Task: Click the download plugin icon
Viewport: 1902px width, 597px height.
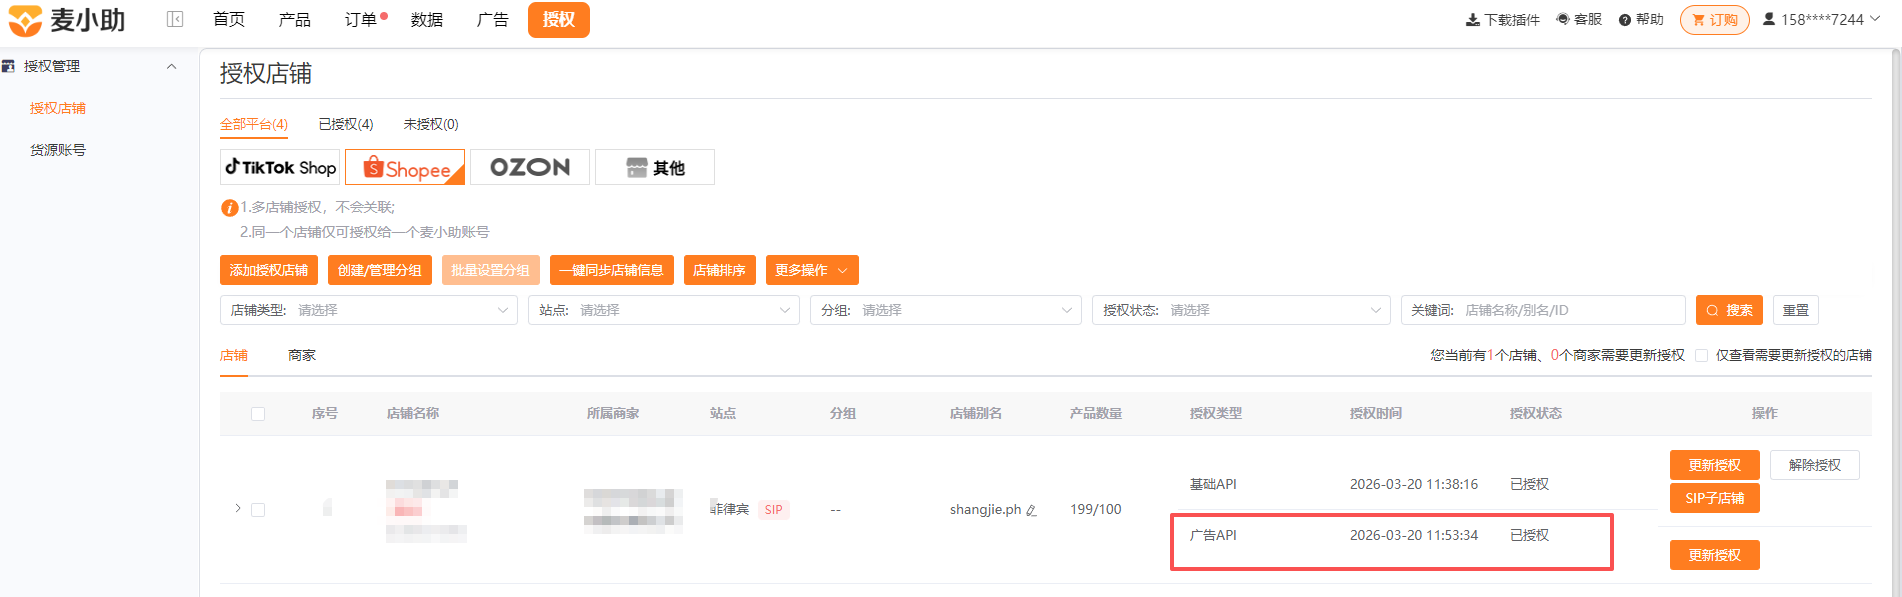Action: [x=1472, y=20]
